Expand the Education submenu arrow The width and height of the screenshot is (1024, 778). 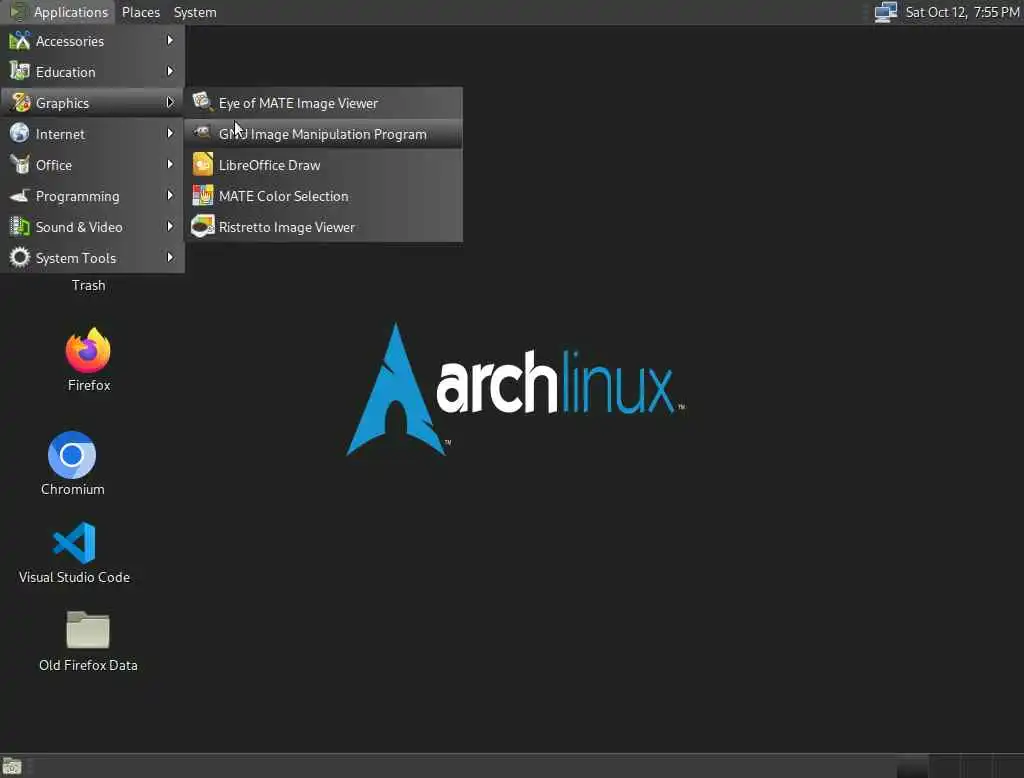pyautogui.click(x=170, y=71)
